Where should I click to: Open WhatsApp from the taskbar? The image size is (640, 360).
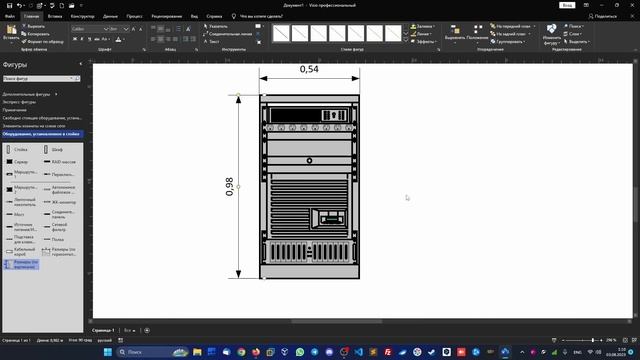click(300, 352)
